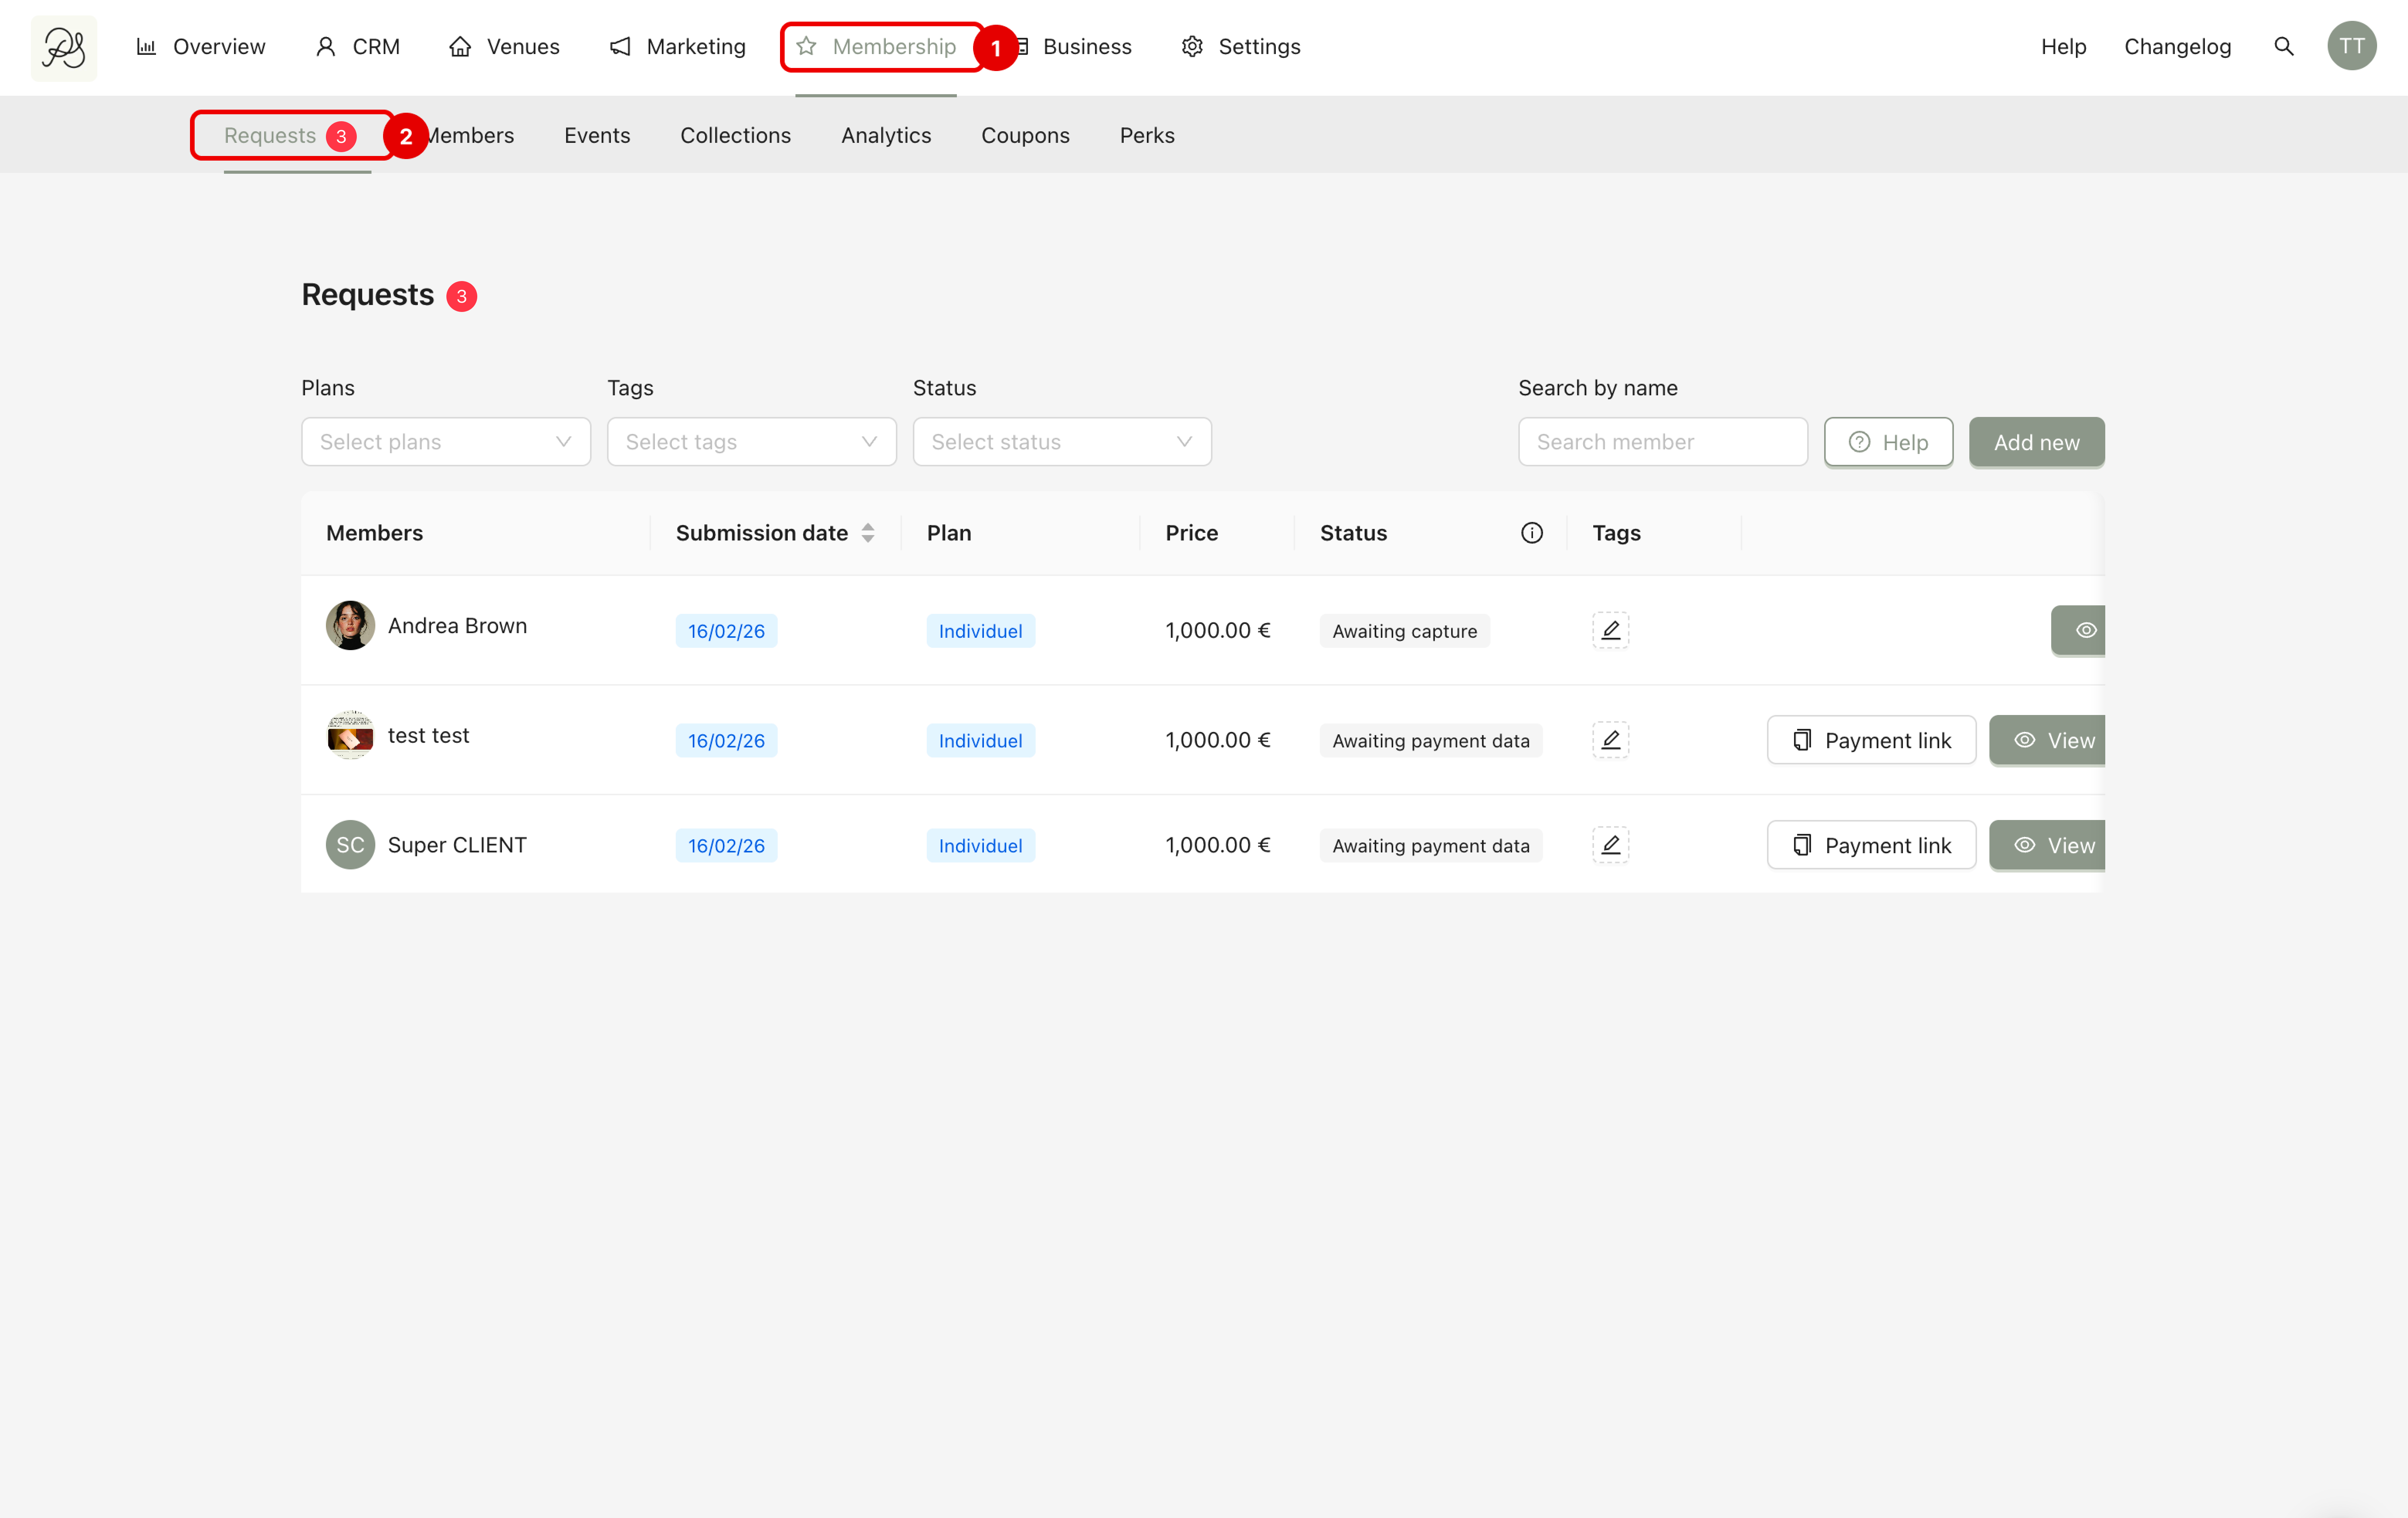Image resolution: width=2408 pixels, height=1518 pixels.
Task: Click the Search member field
Action: point(1662,442)
